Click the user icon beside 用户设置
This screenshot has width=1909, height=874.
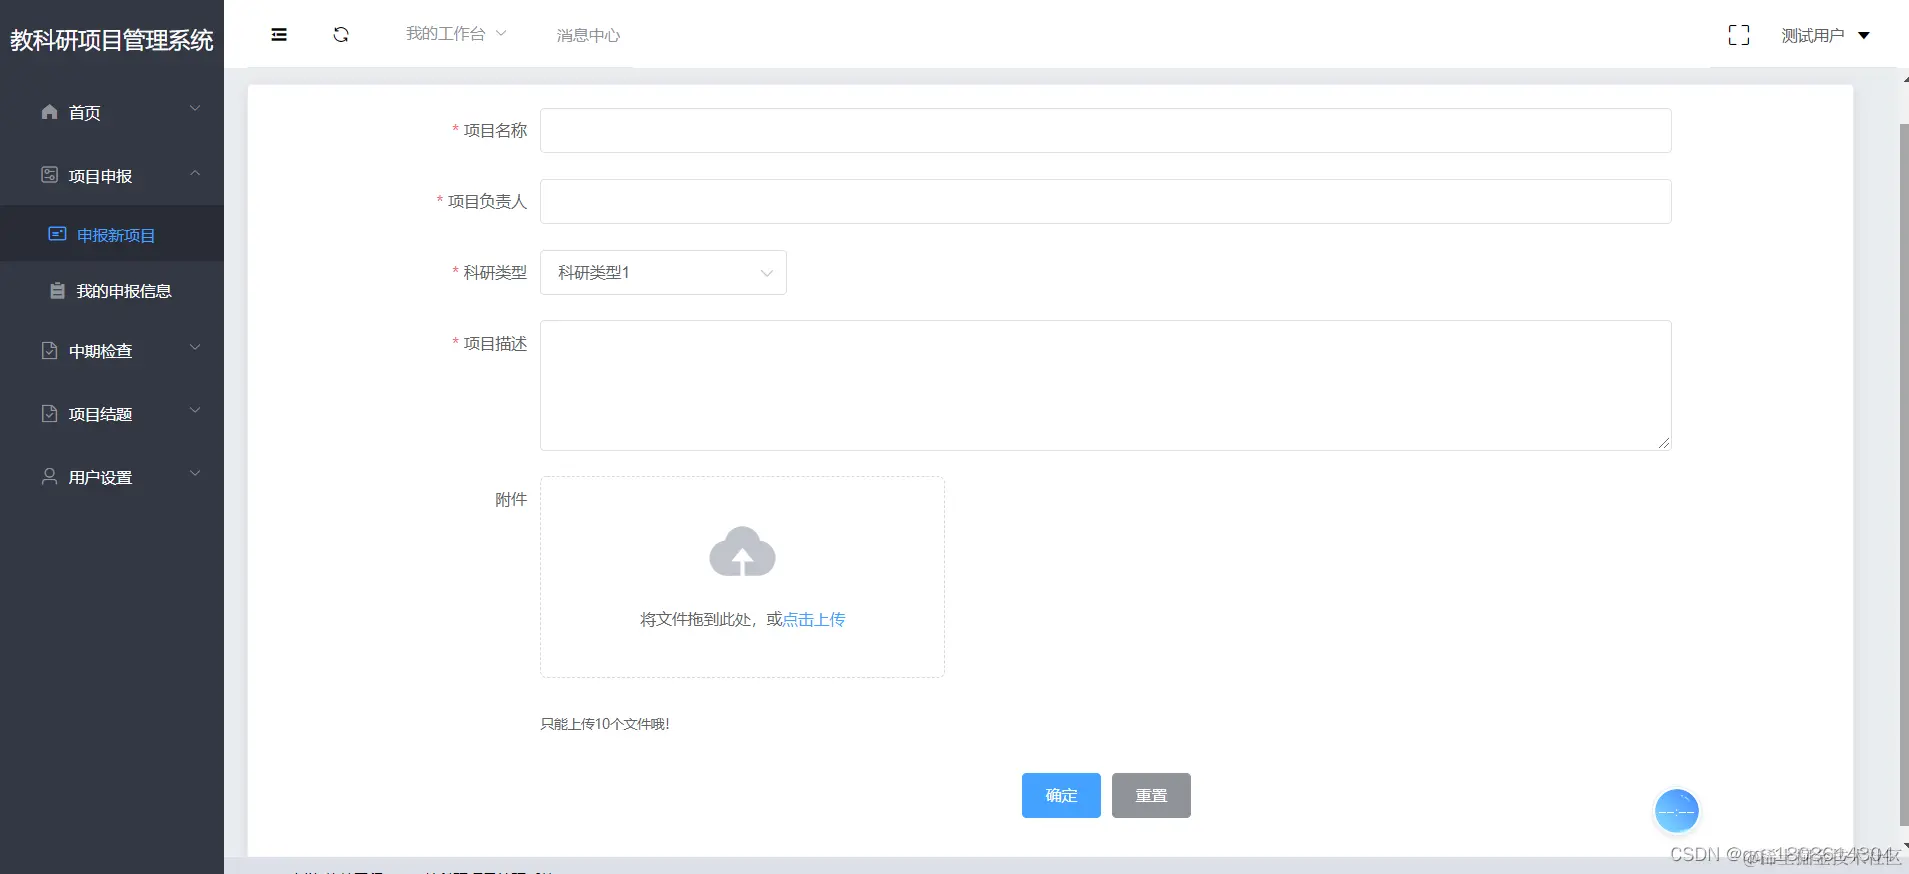[49, 476]
